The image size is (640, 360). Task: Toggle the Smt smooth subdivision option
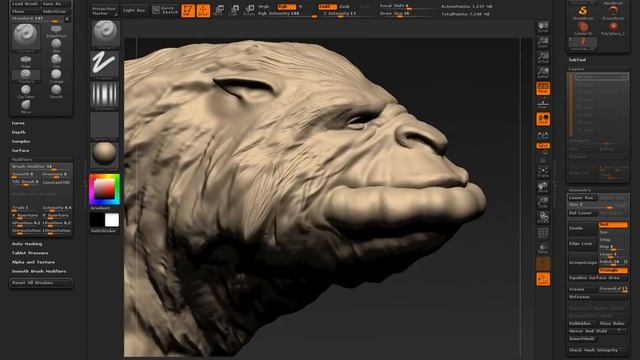point(613,225)
